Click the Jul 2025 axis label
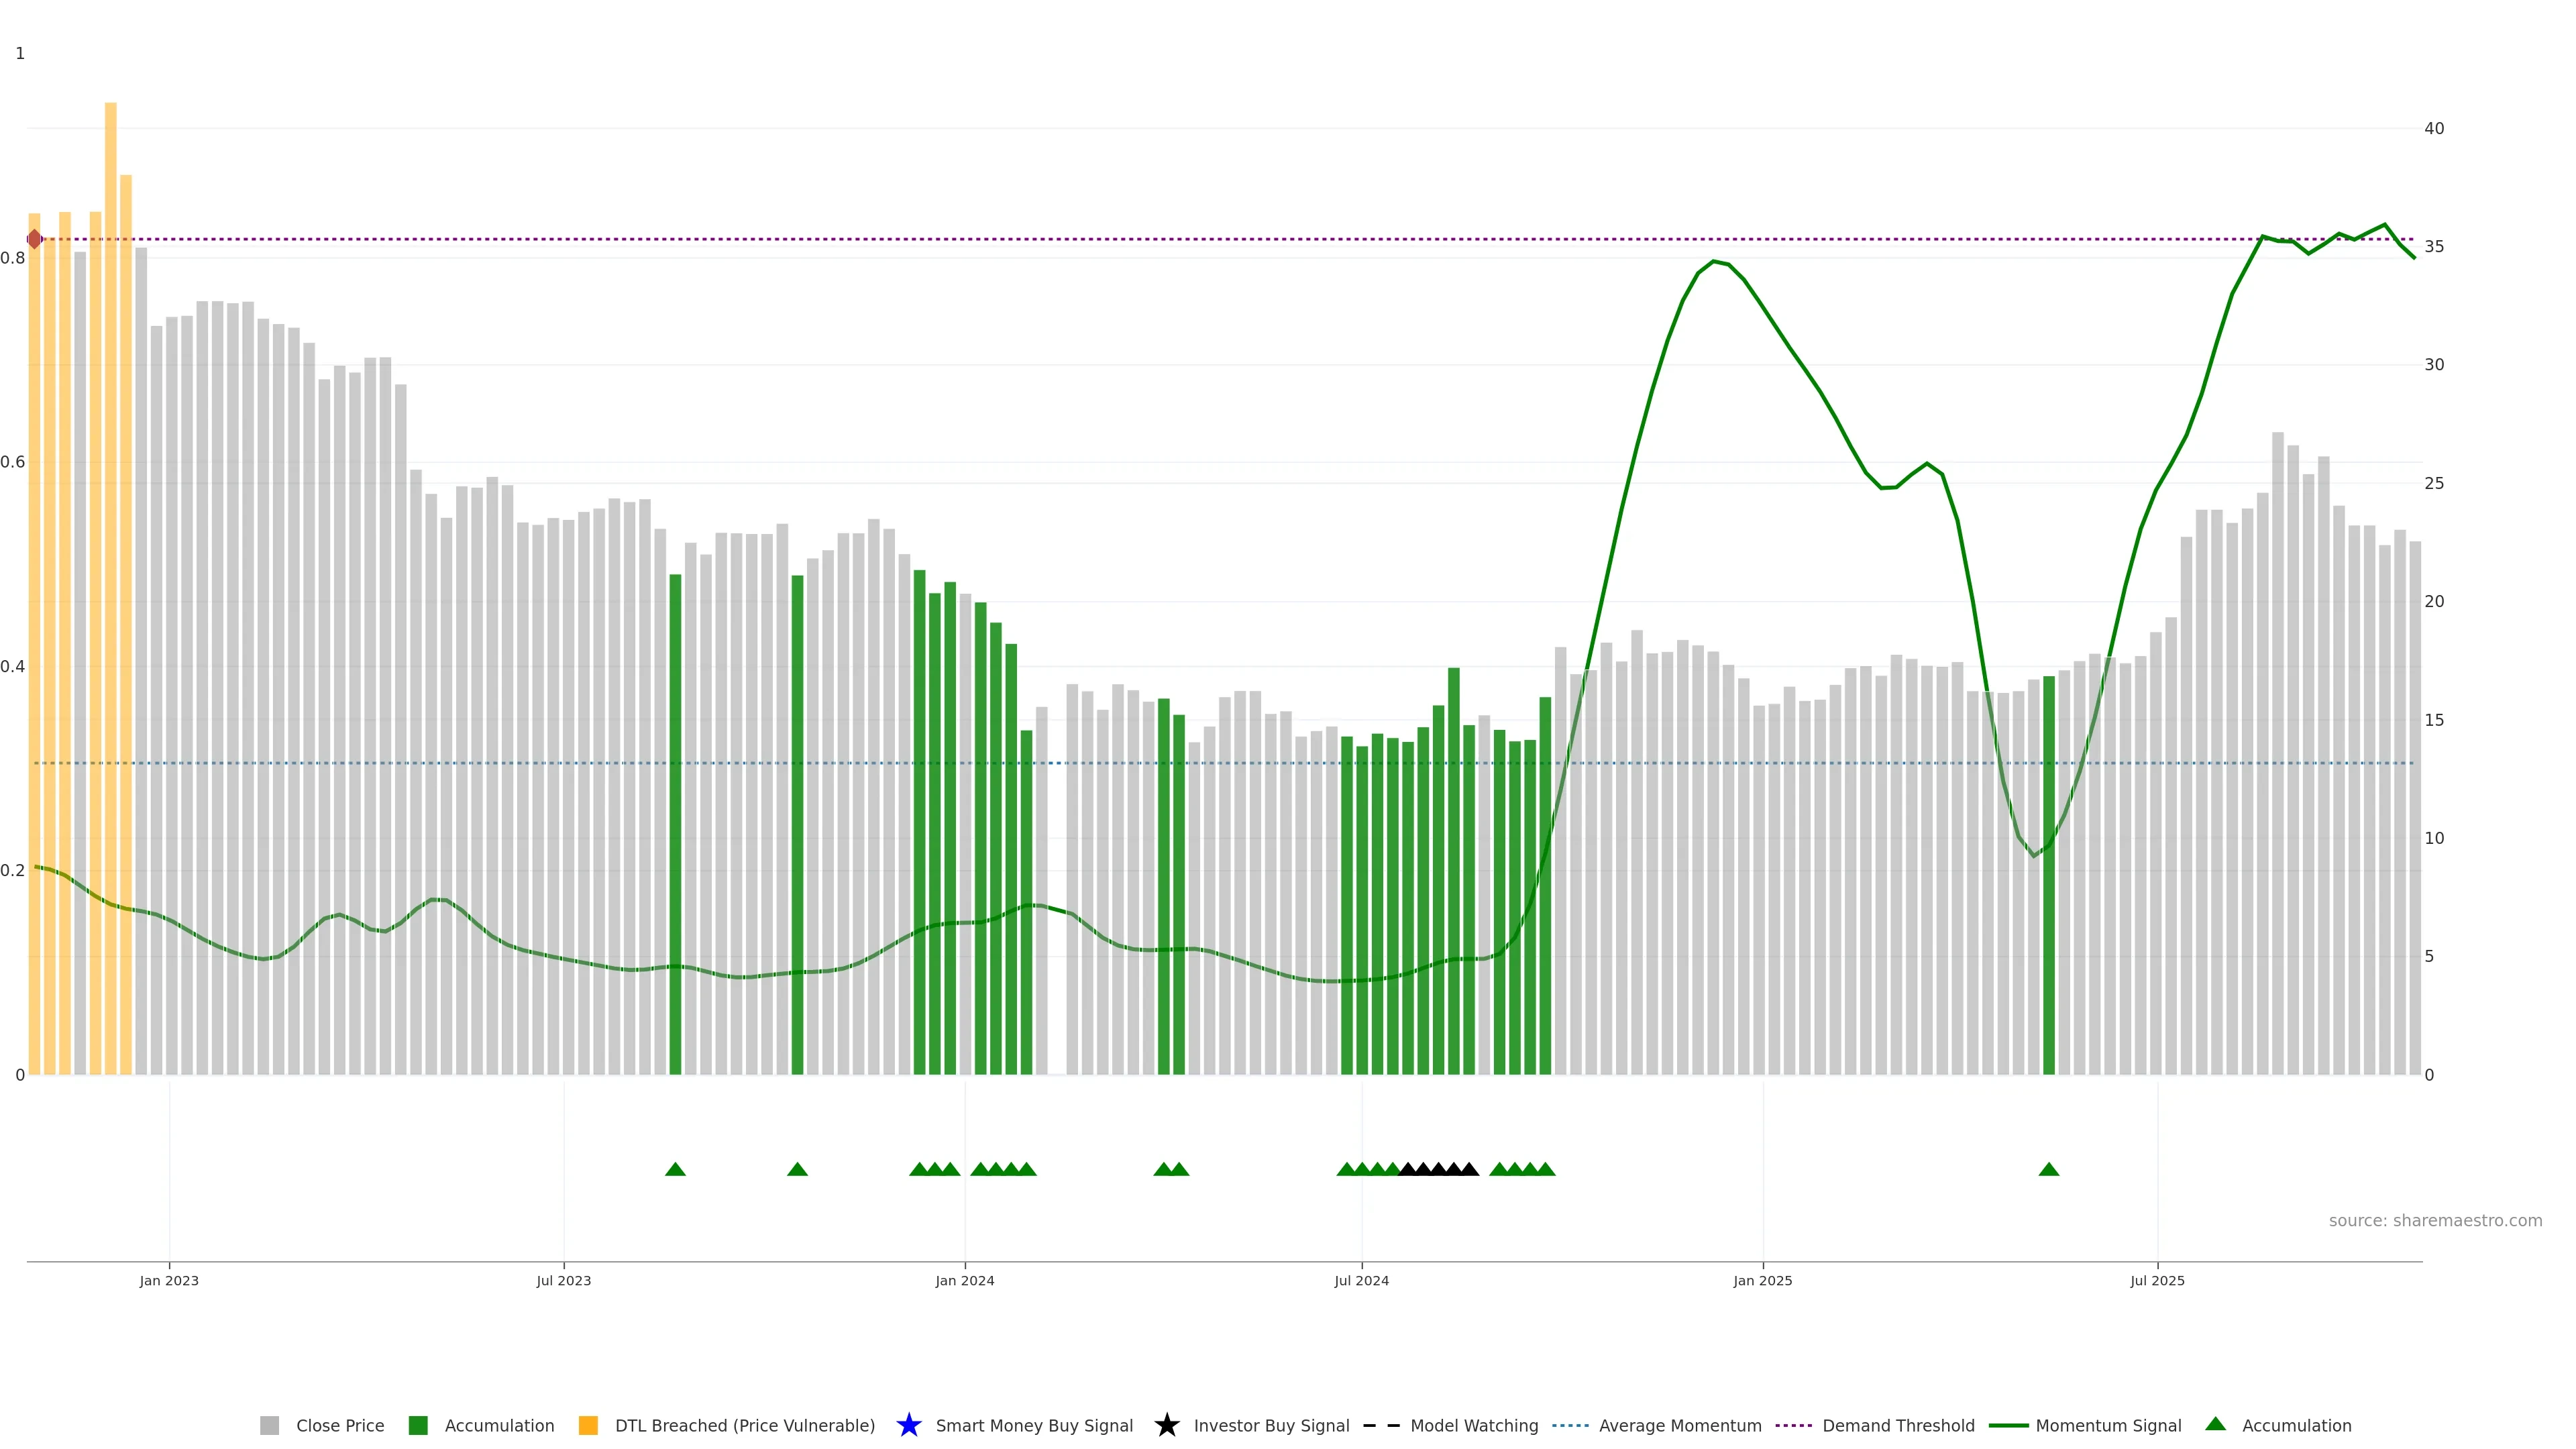 point(2157,1281)
